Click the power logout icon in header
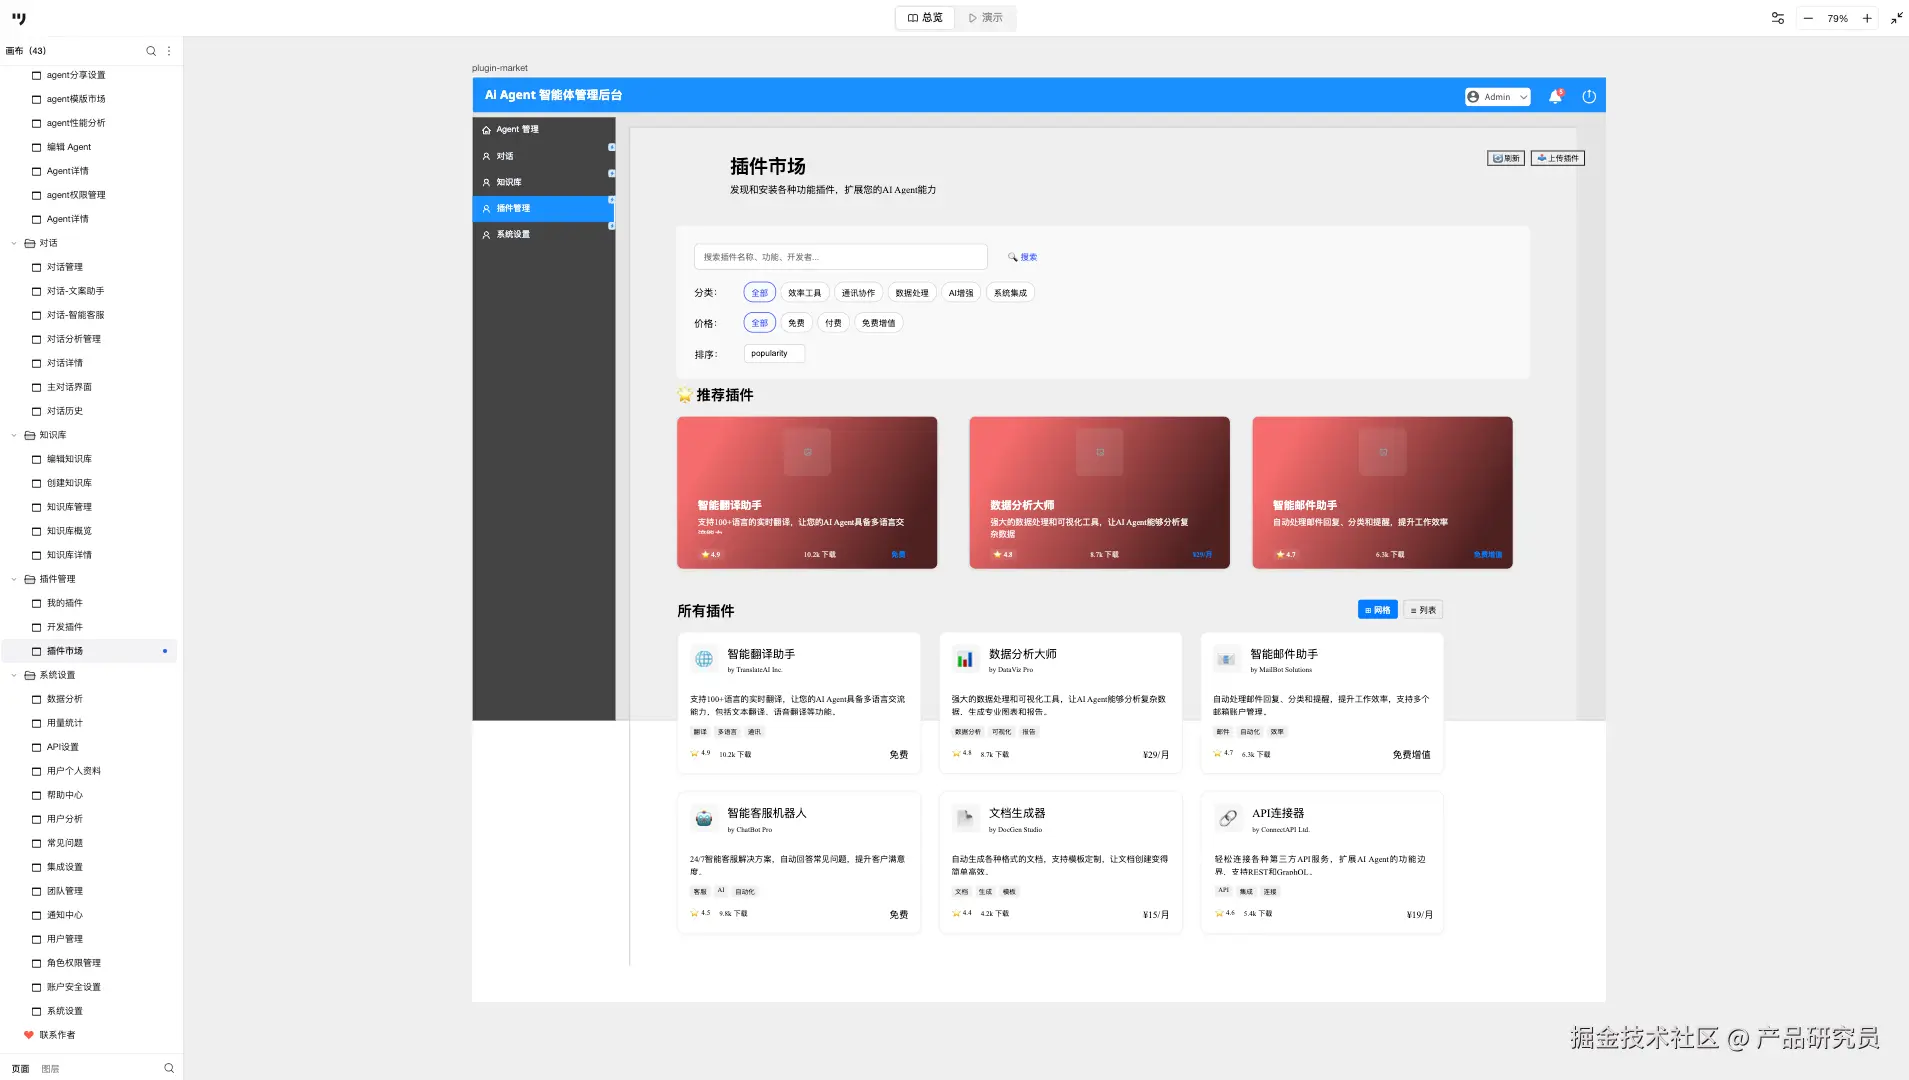 [1589, 97]
